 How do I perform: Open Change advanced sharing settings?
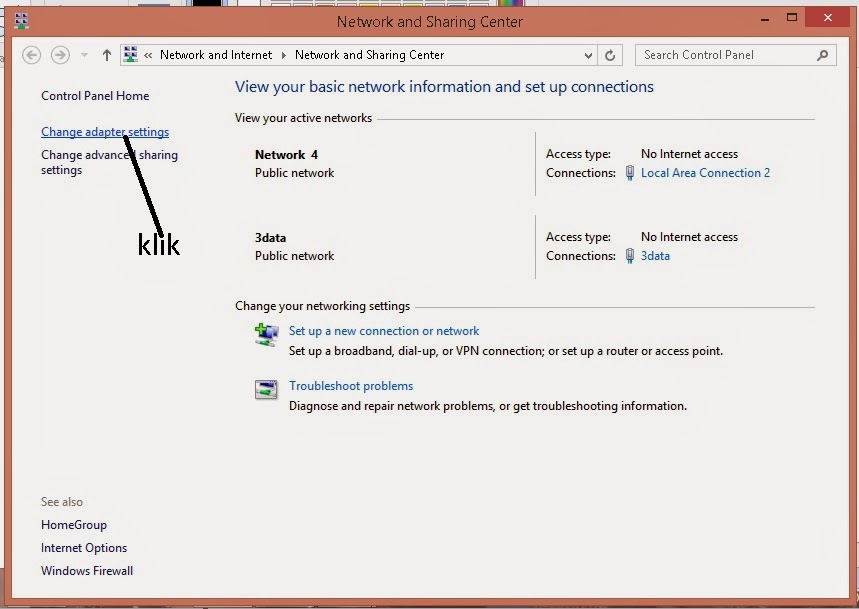(109, 162)
